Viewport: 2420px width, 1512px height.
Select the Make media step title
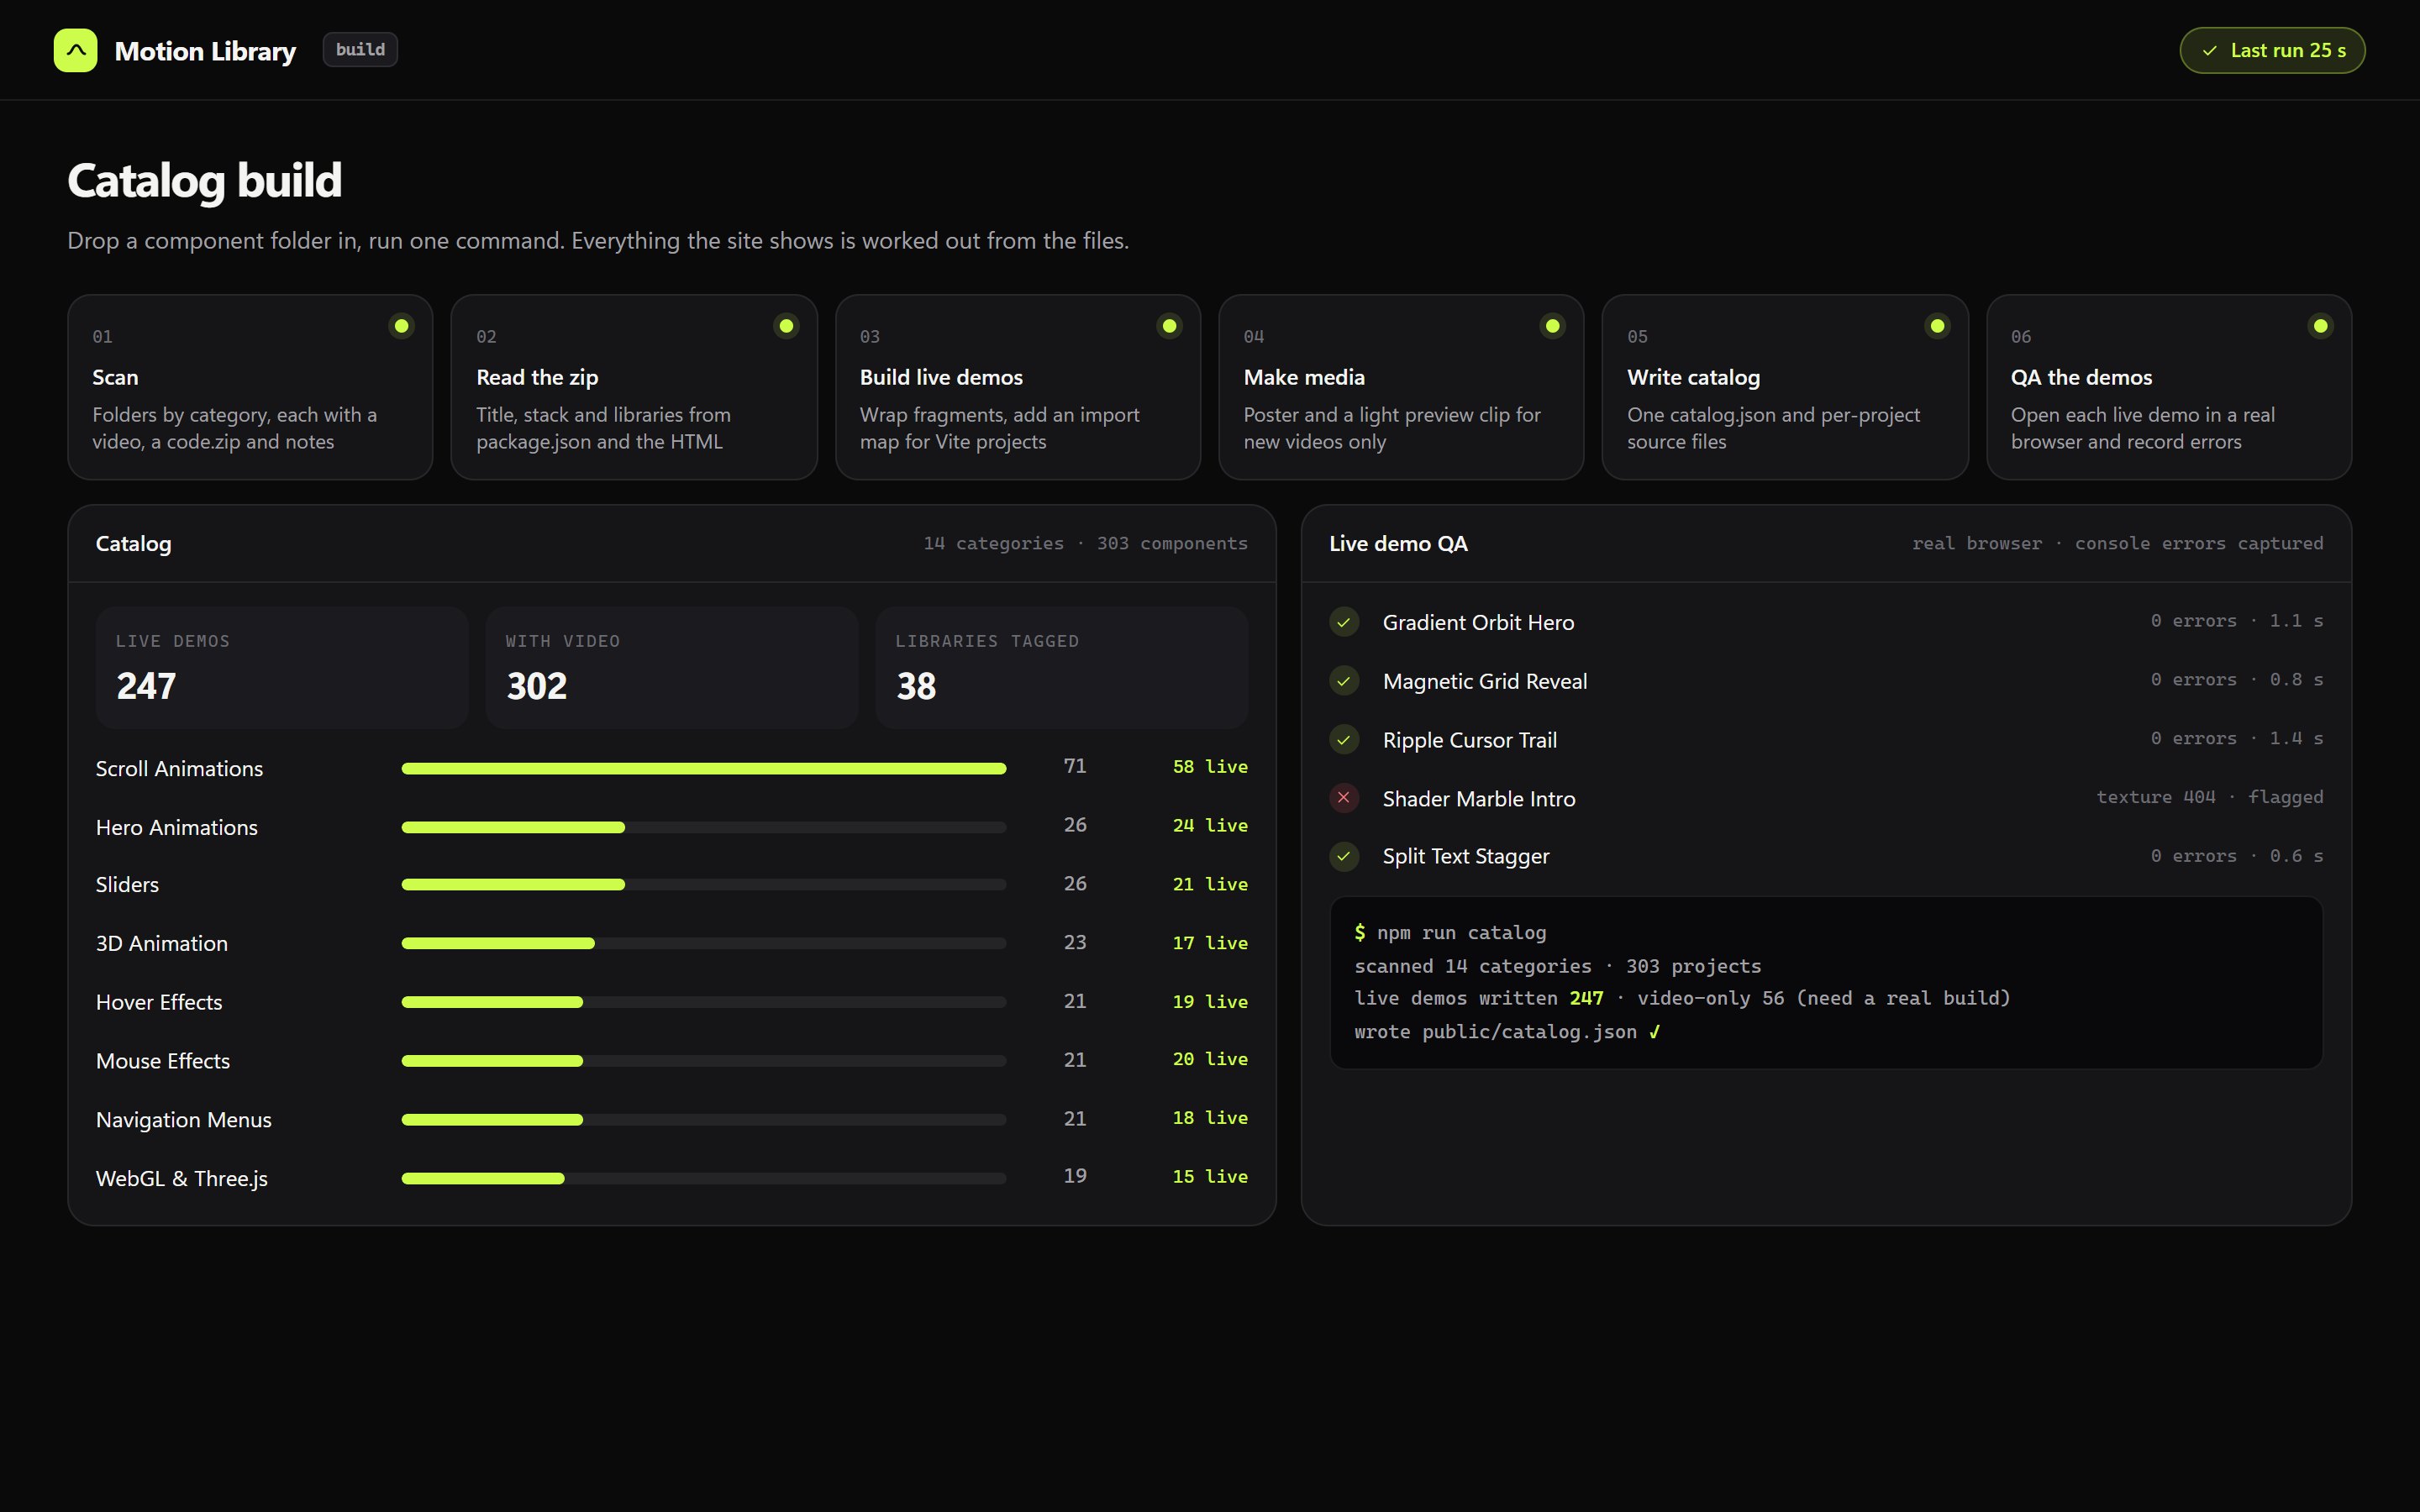(1304, 377)
